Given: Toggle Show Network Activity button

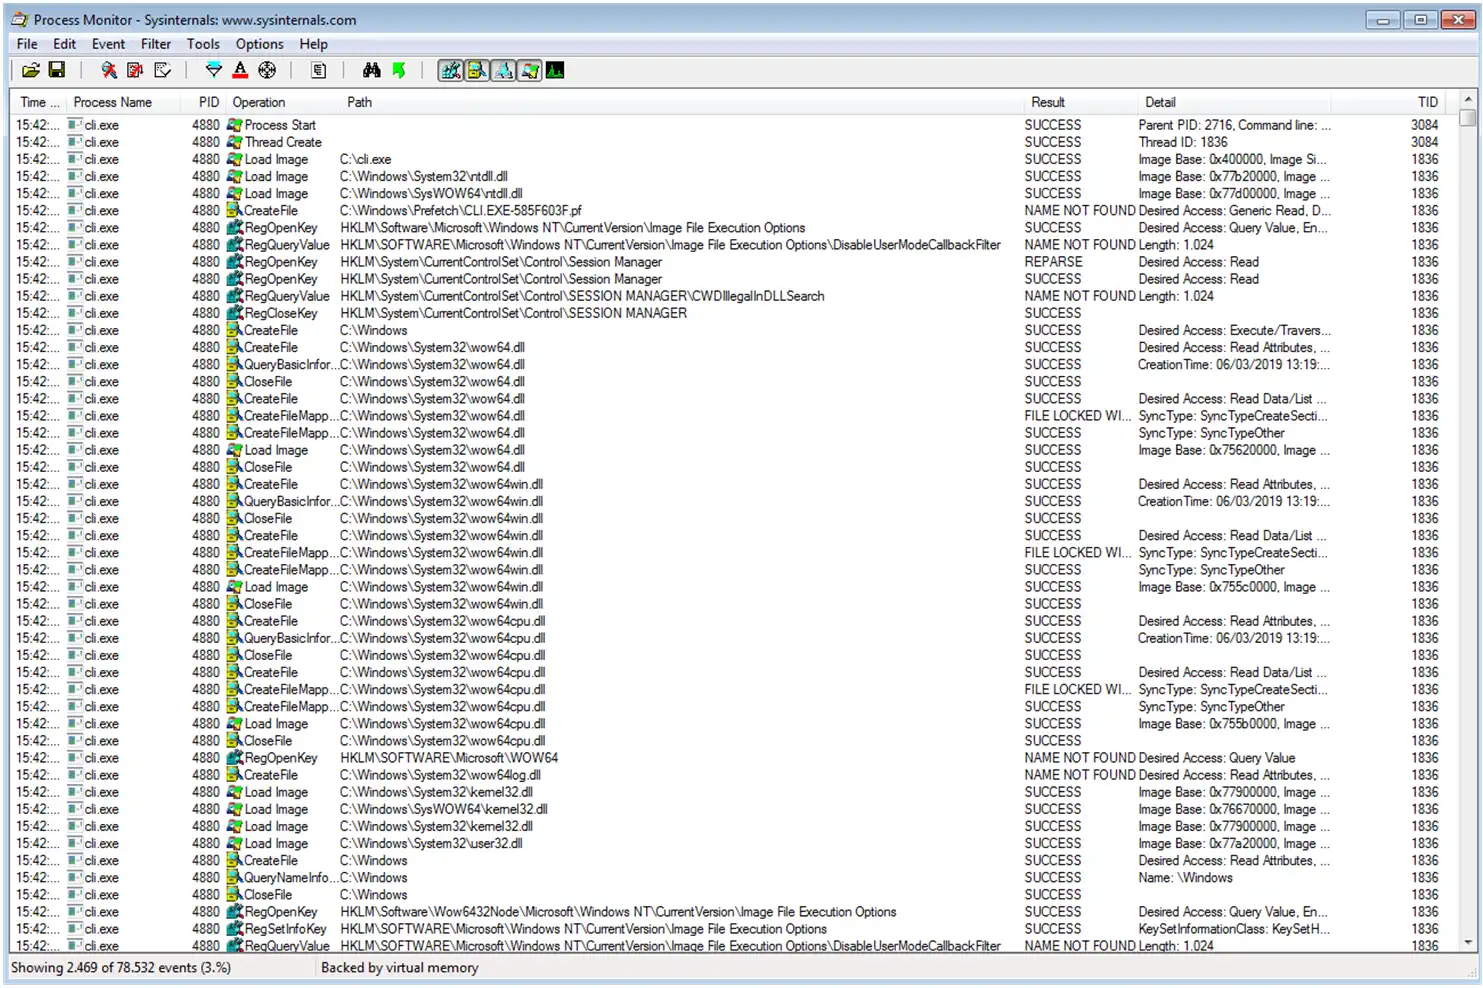Looking at the screenshot, I should point(503,70).
